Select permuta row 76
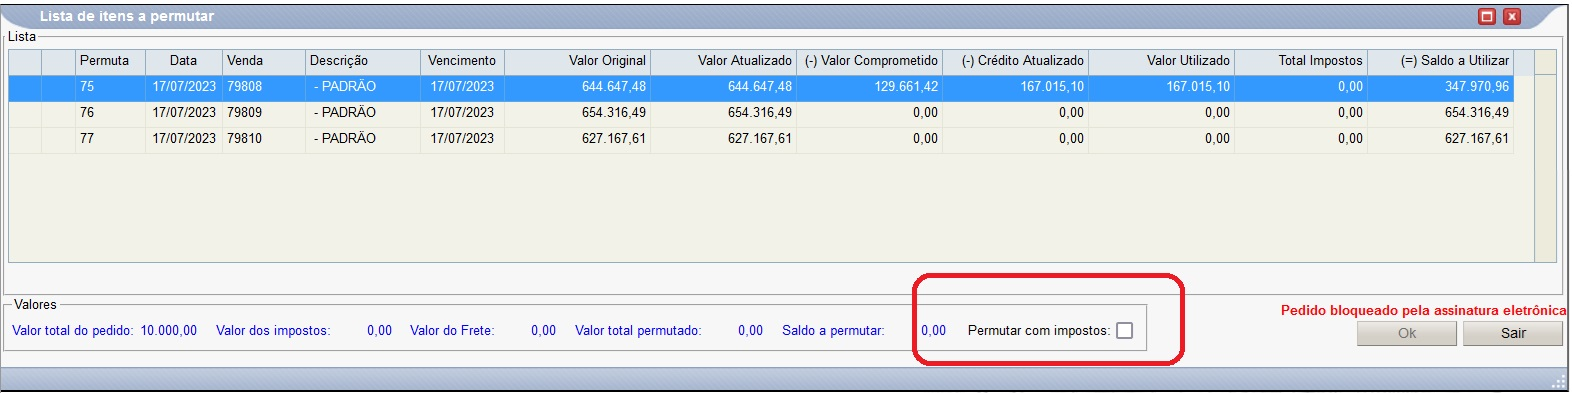 click(760, 113)
